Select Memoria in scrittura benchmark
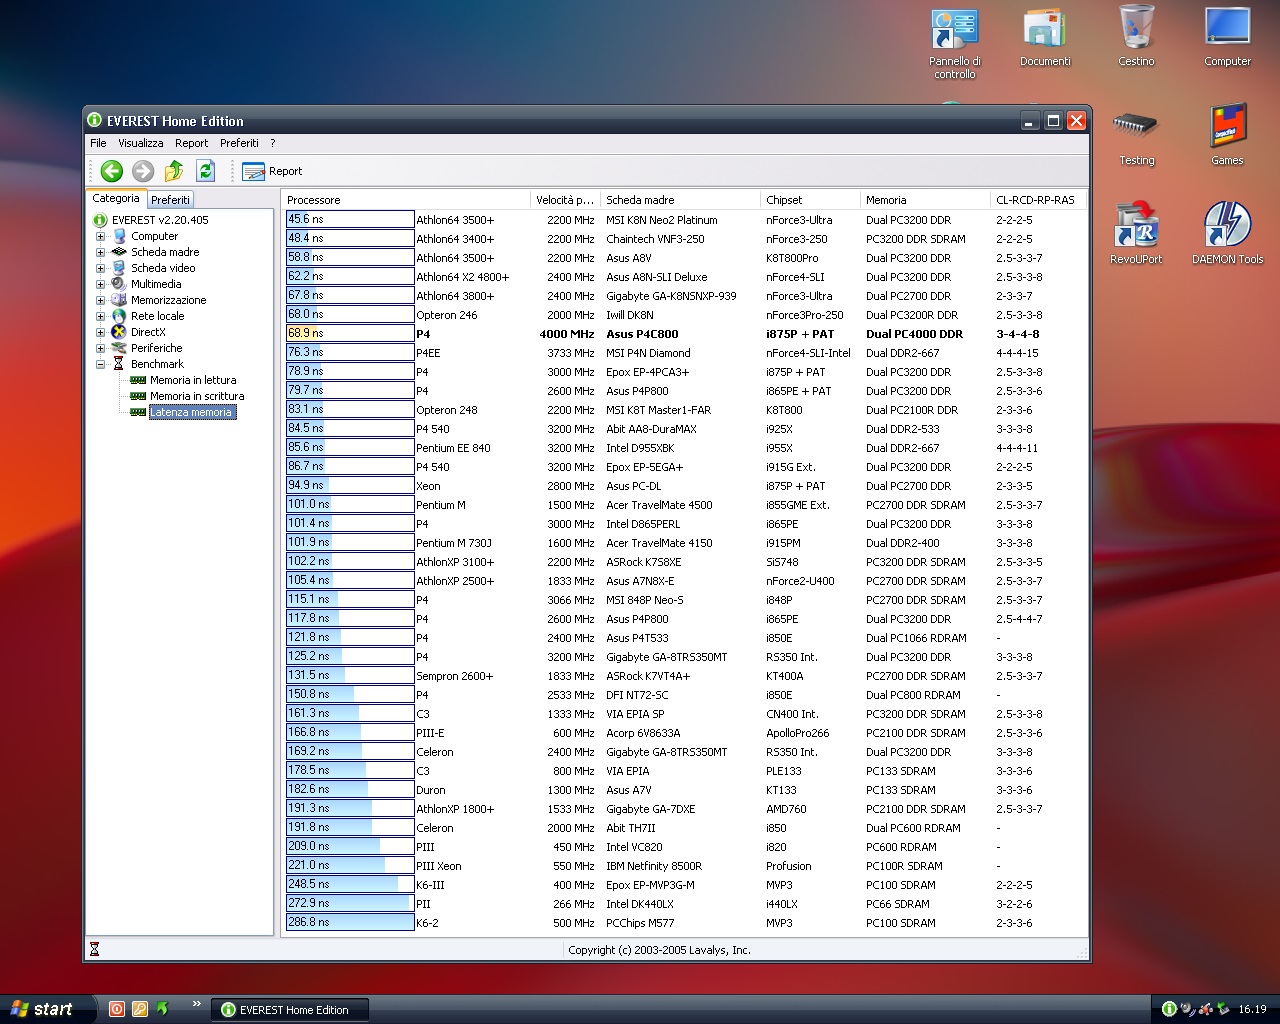The width and height of the screenshot is (1280, 1024). (x=196, y=396)
